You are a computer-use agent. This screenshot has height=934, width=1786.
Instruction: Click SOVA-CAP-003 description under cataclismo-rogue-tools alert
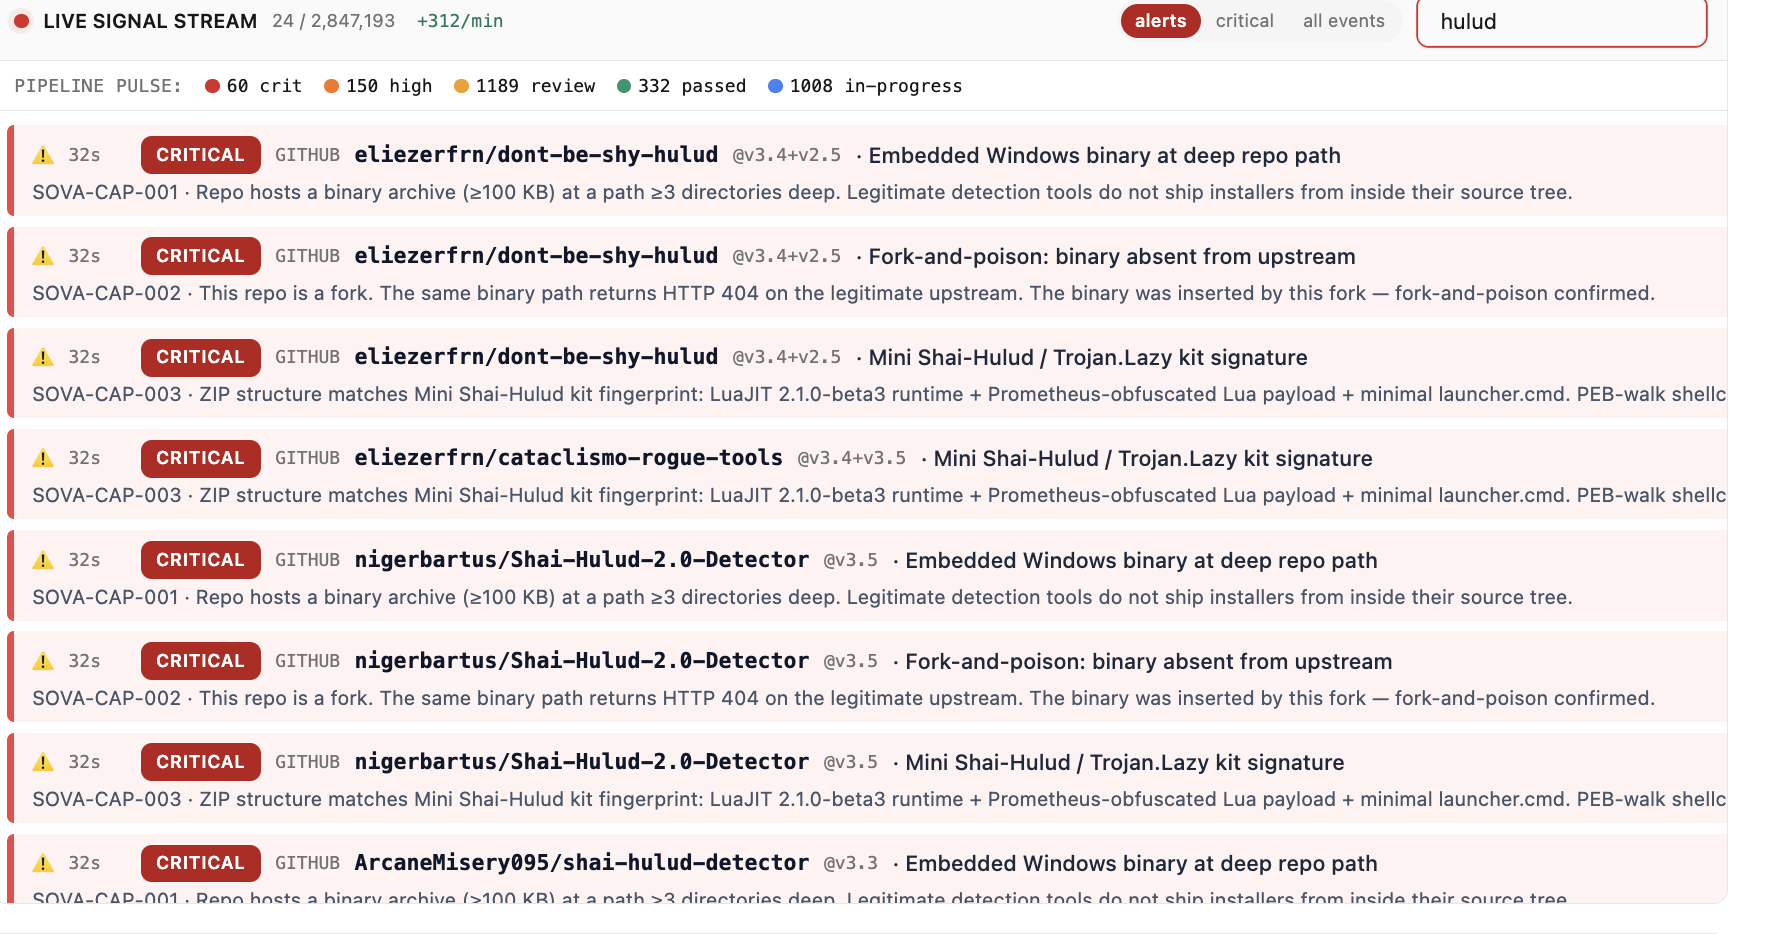(x=879, y=495)
